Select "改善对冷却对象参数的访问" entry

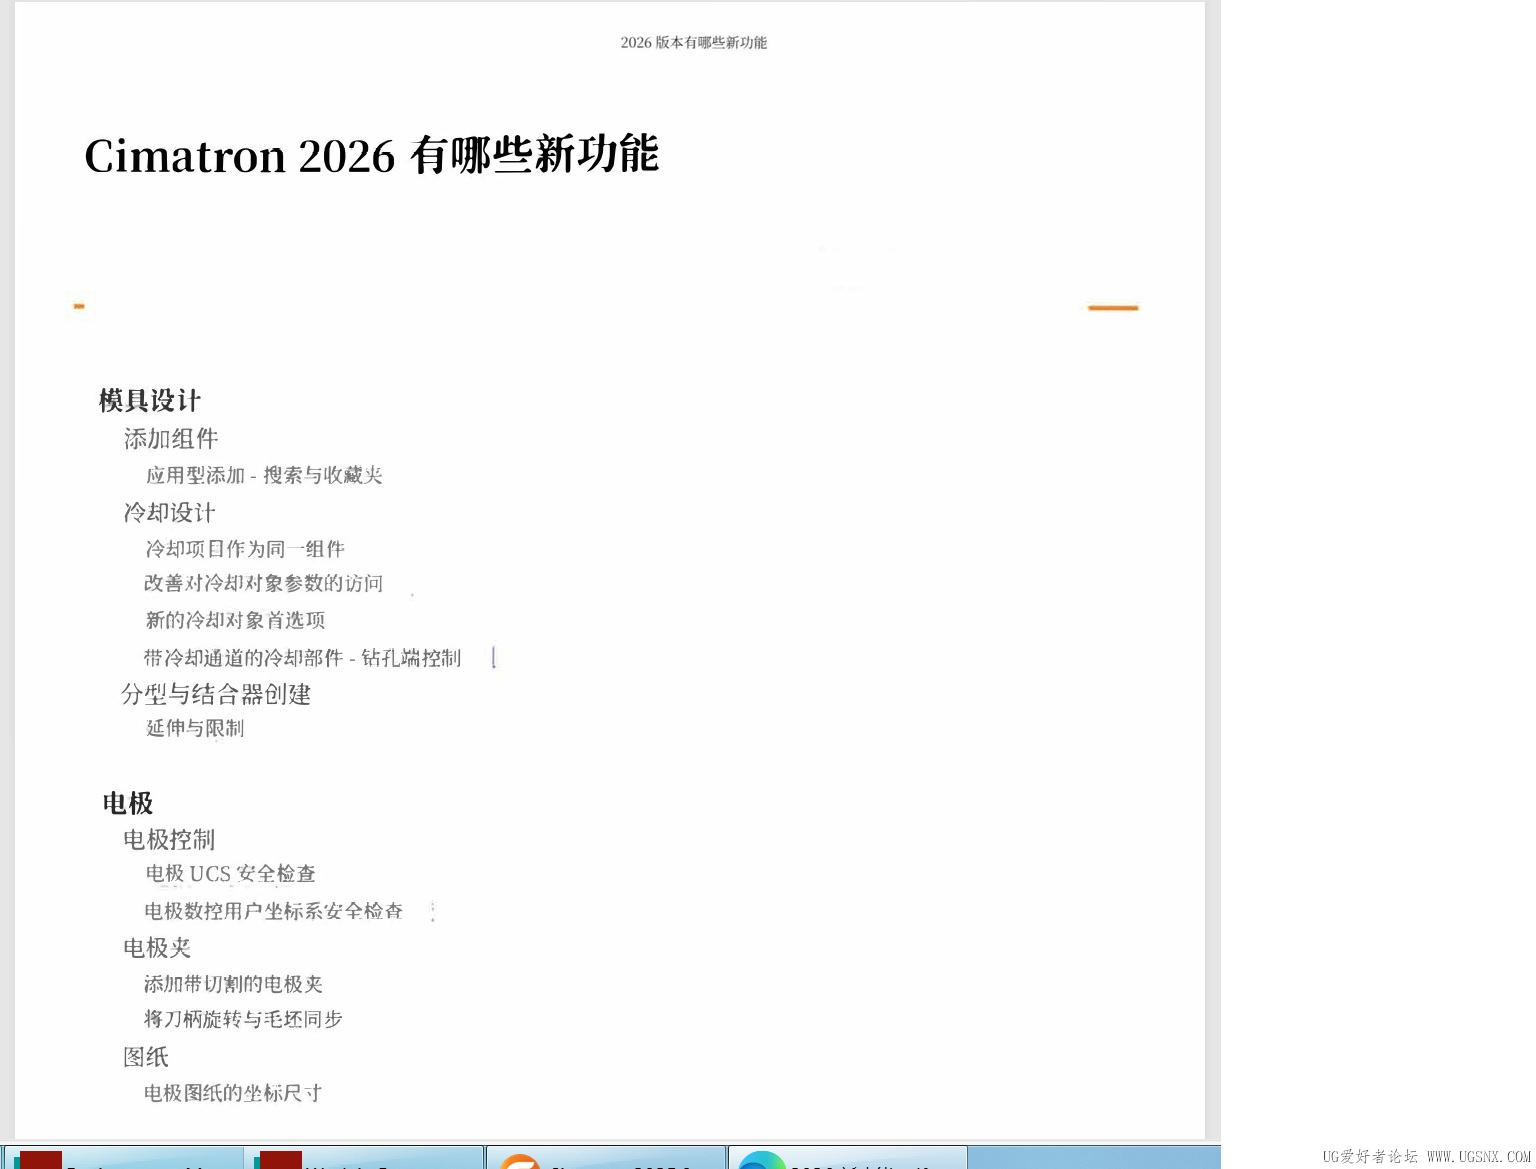263,584
